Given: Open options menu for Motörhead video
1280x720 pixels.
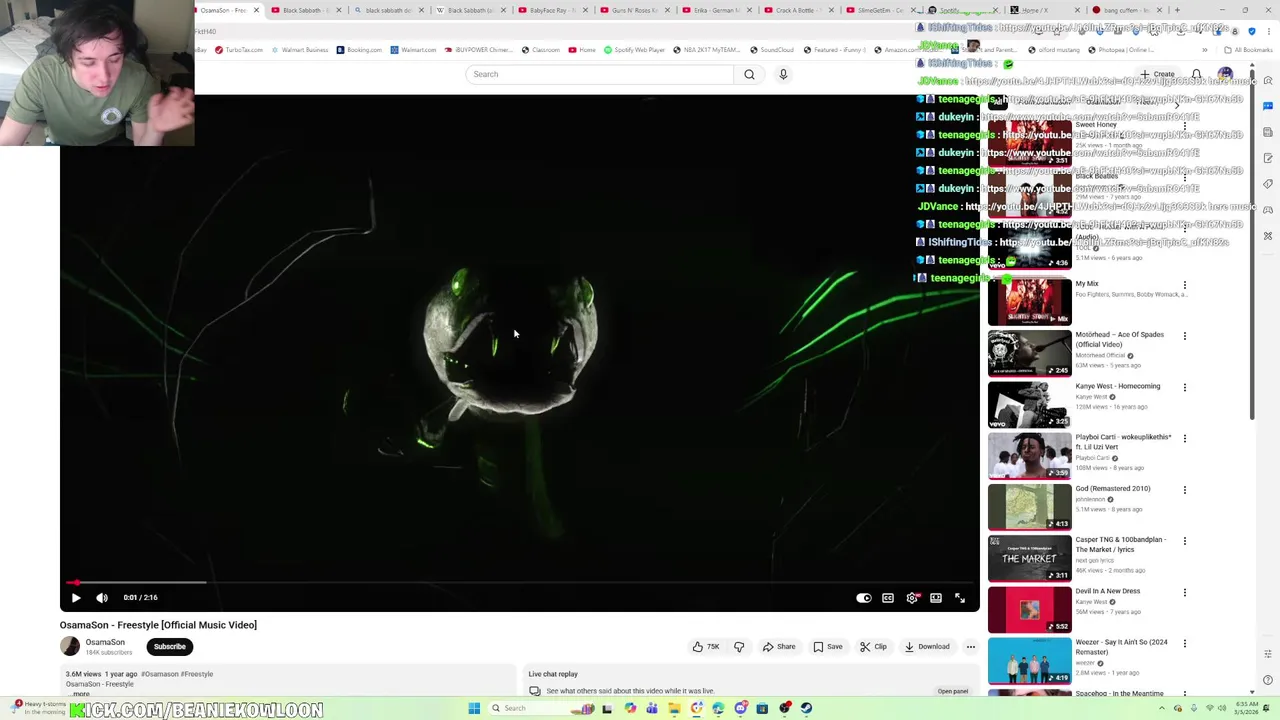Looking at the screenshot, I should coord(1185,336).
